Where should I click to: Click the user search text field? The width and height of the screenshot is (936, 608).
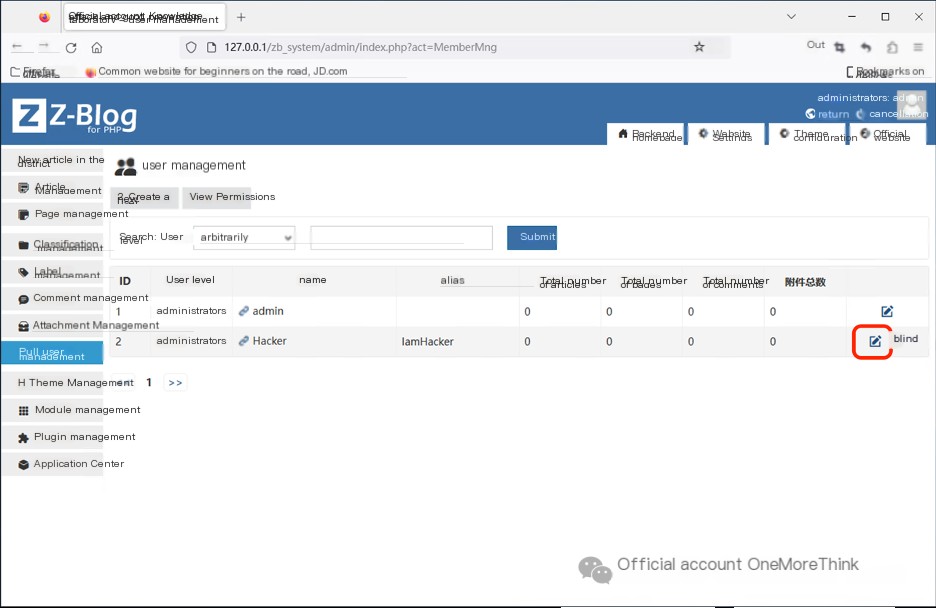coord(401,237)
